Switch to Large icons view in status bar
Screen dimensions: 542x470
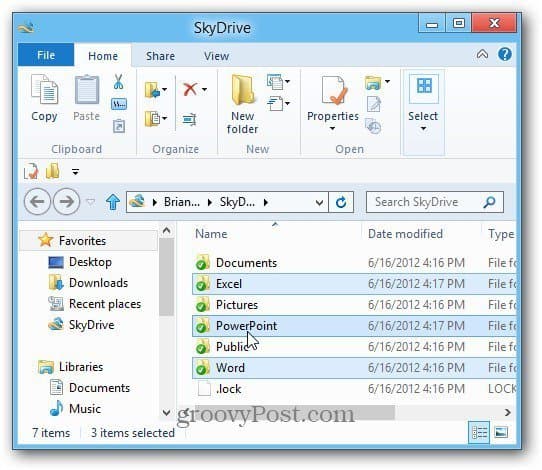tap(501, 432)
